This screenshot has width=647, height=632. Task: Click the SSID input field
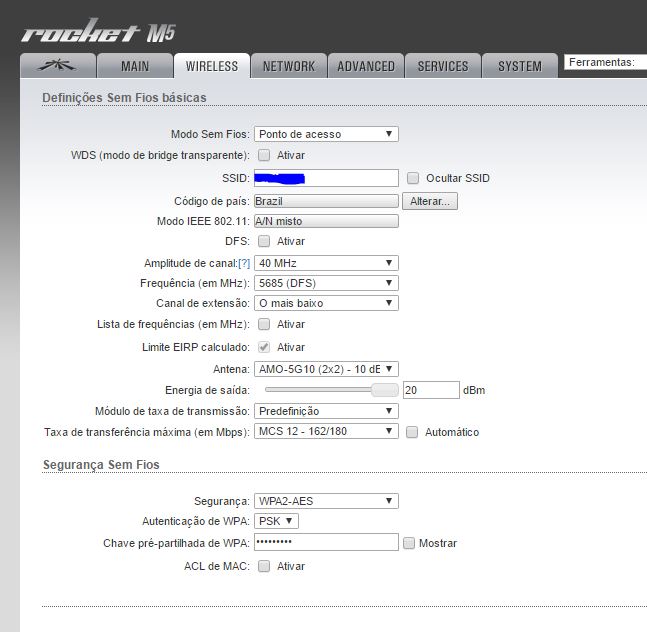click(x=326, y=178)
